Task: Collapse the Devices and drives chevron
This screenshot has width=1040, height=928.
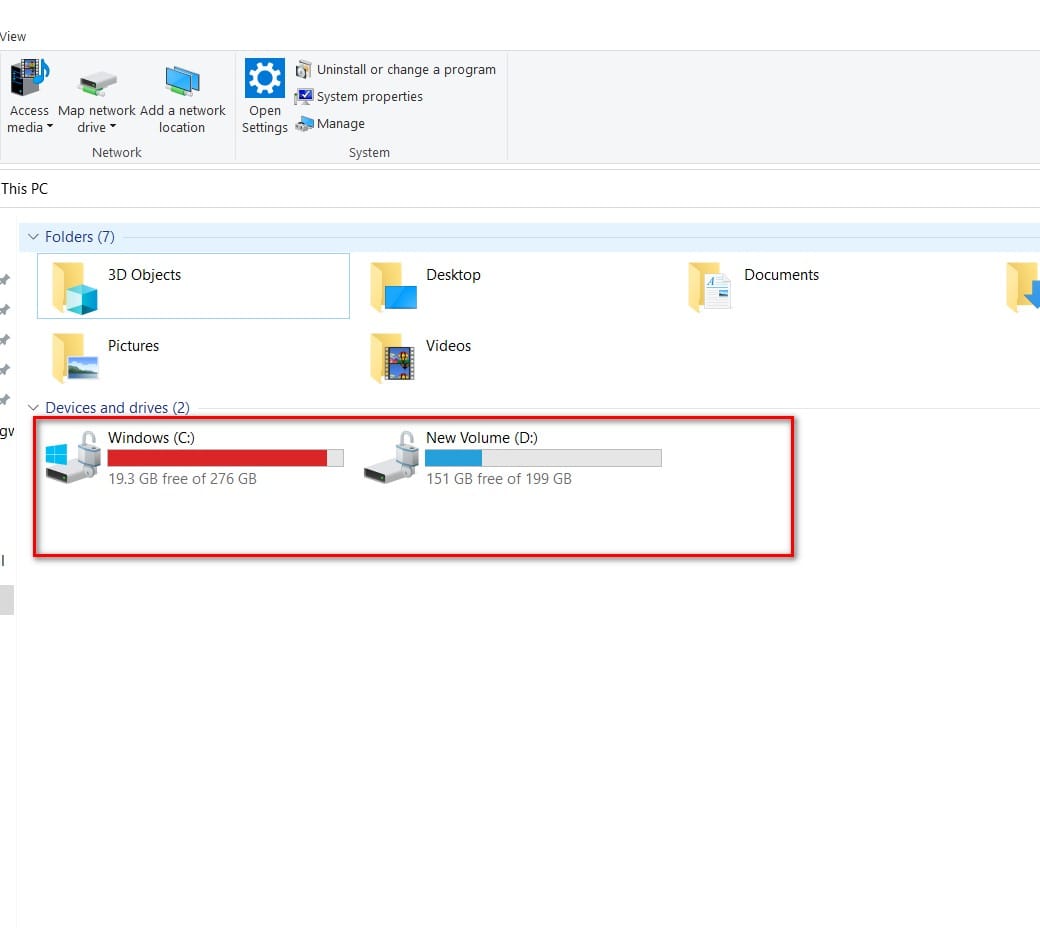Action: click(33, 407)
